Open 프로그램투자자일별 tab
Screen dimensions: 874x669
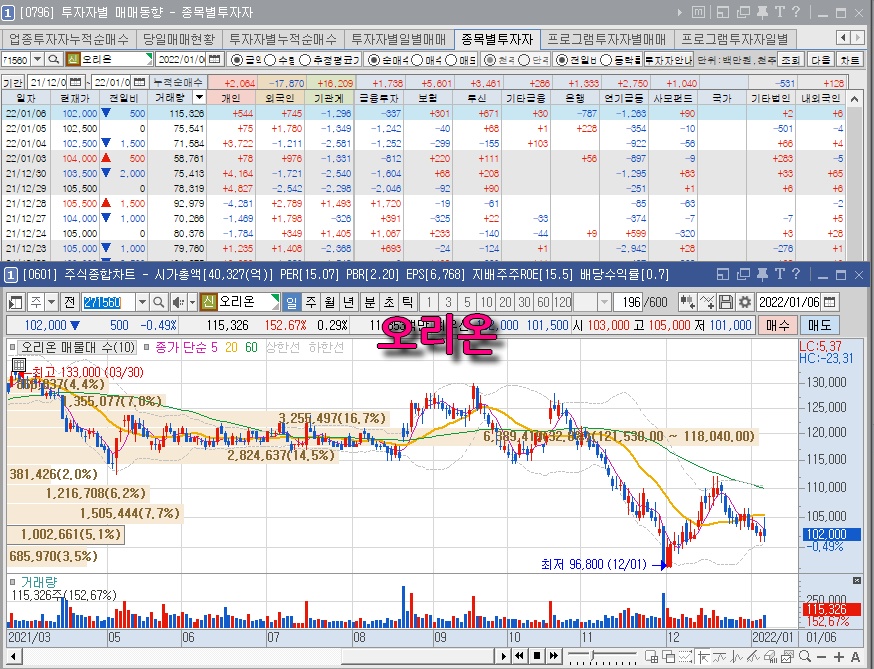735,39
